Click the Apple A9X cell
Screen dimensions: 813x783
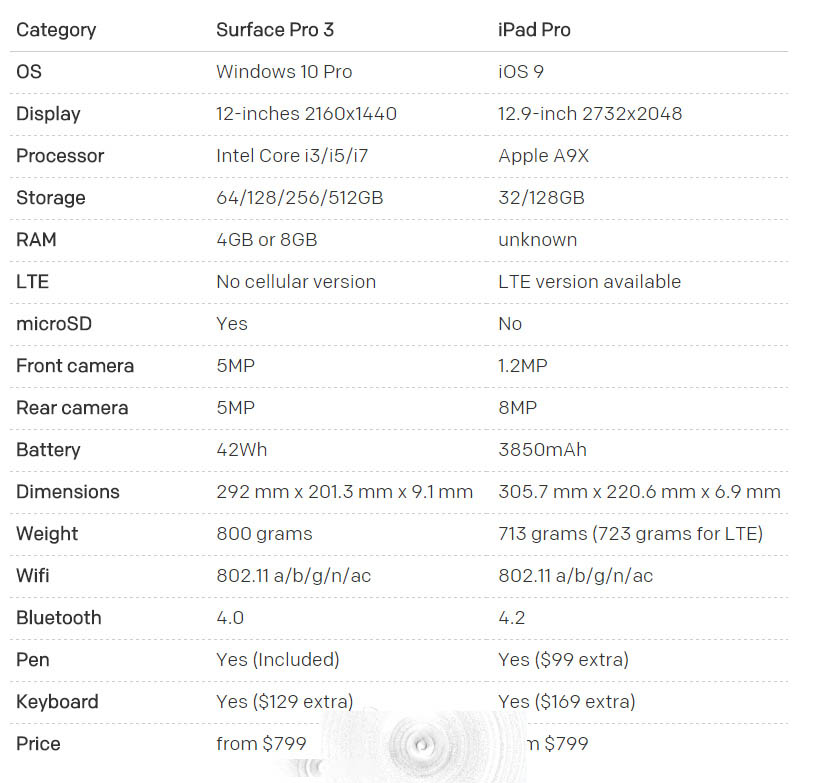(x=543, y=156)
